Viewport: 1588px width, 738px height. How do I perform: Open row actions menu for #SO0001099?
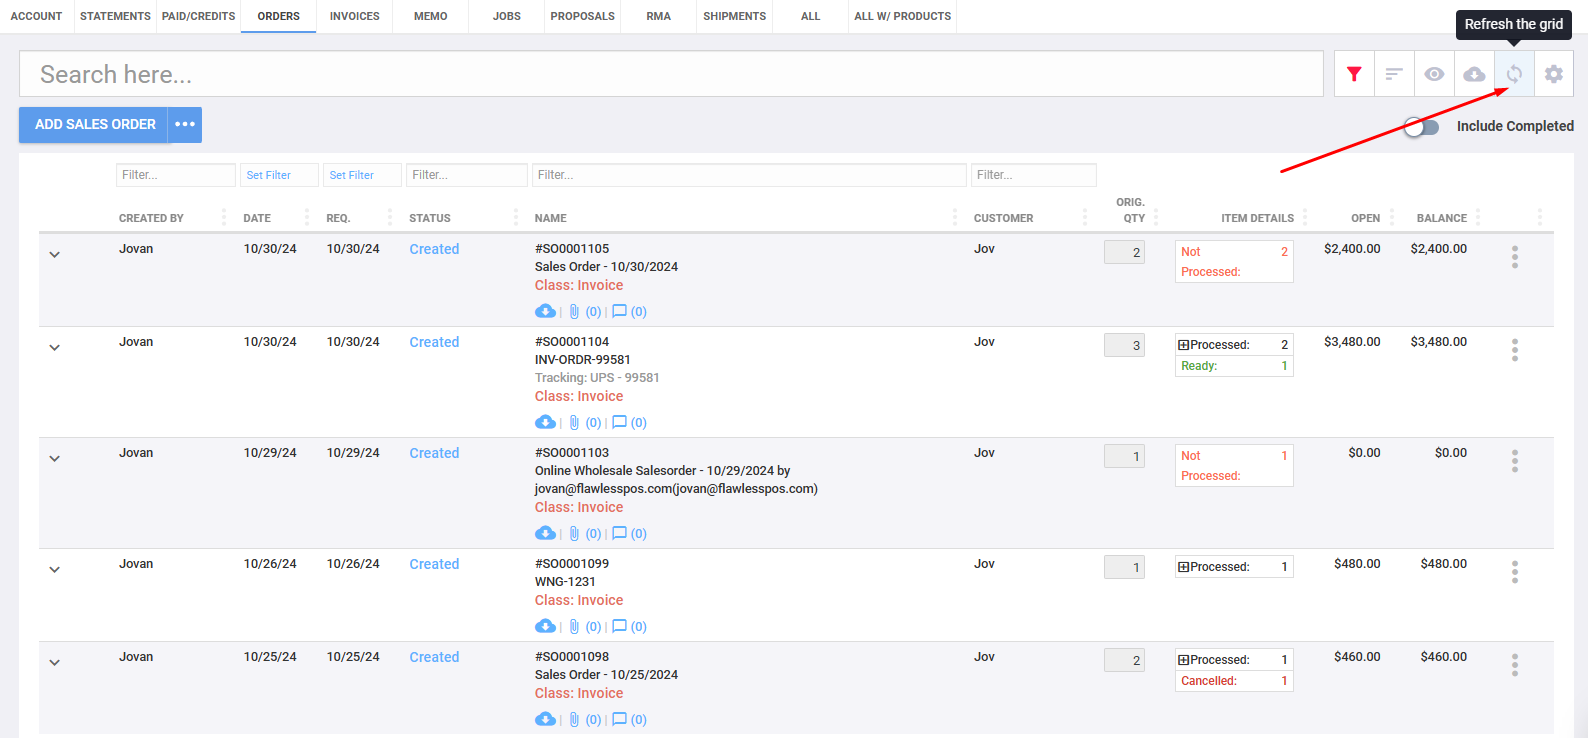click(x=1515, y=572)
